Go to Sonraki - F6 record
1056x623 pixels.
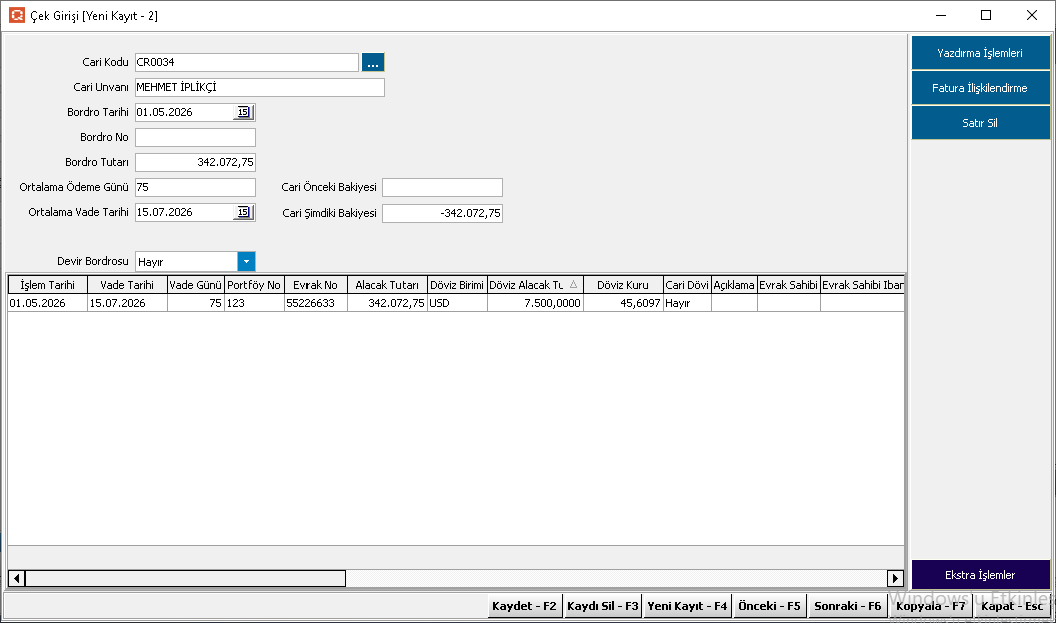click(x=848, y=606)
